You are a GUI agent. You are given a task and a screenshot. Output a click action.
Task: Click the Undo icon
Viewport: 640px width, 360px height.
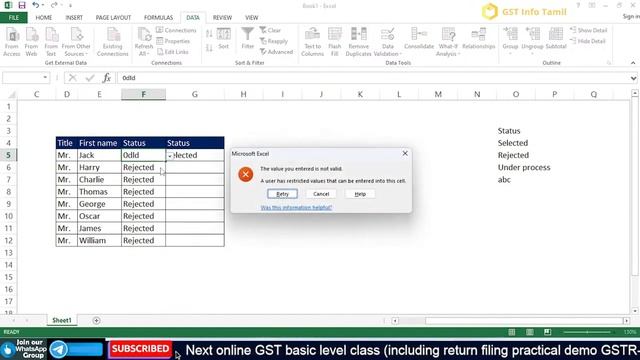coord(36,5)
